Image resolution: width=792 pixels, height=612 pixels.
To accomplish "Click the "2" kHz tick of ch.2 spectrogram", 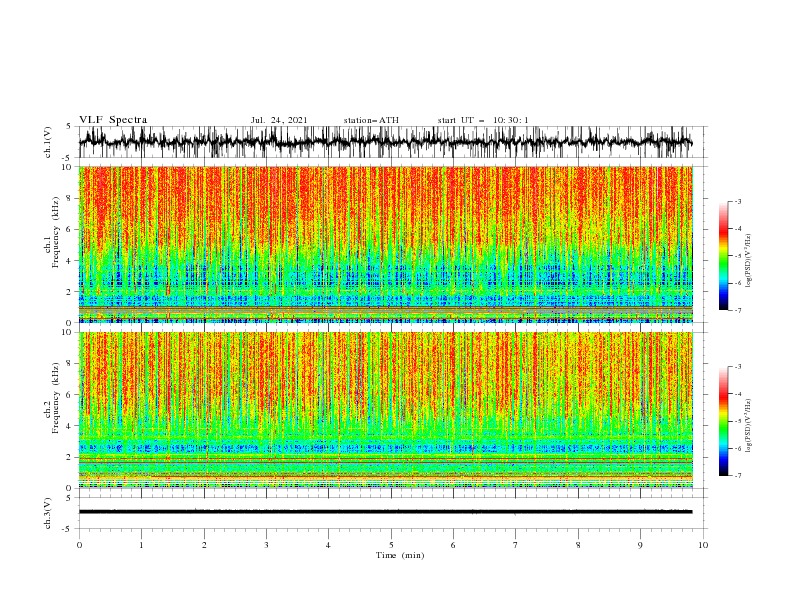I will coord(69,457).
